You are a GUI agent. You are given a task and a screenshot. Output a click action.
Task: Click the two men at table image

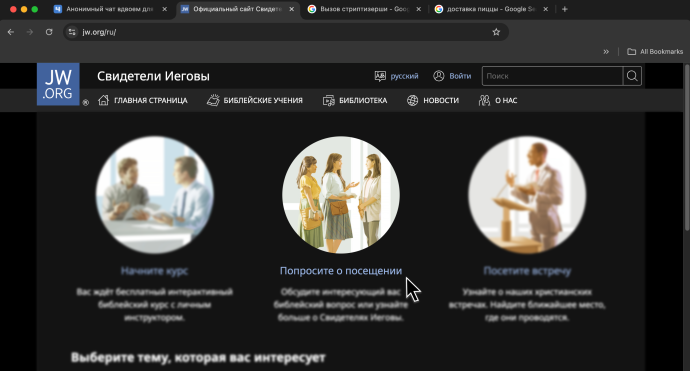[155, 195]
